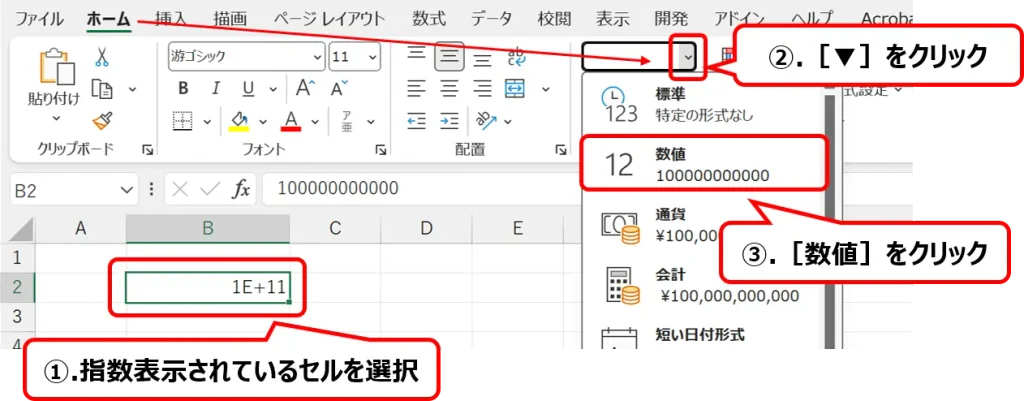Switch to the 描画 tab
Viewport: 1024px width, 401px height.
(x=231, y=18)
